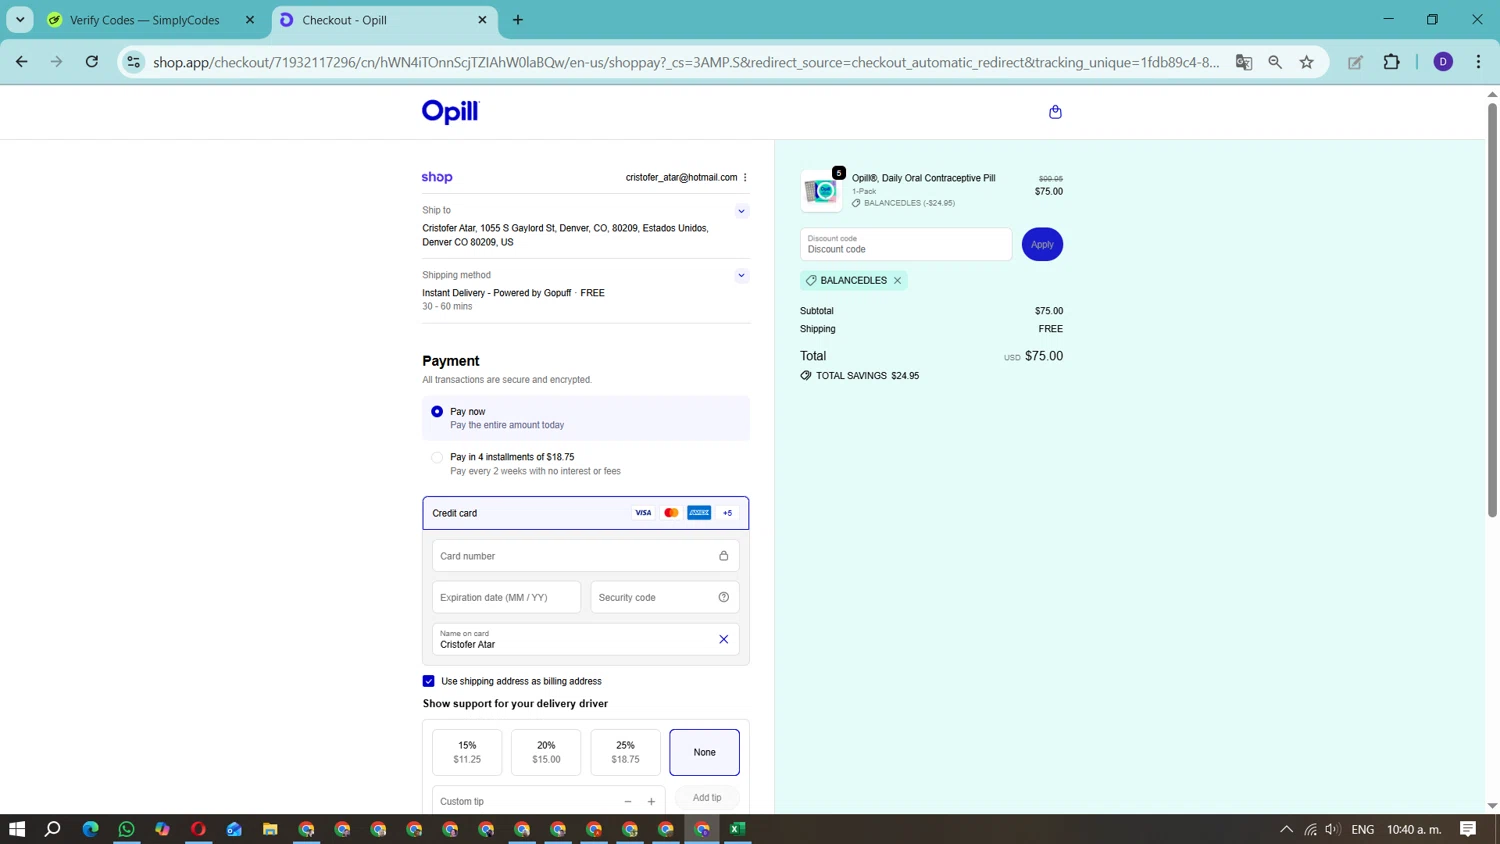This screenshot has height=844, width=1500.
Task: Click the Opill logo
Action: click(450, 112)
